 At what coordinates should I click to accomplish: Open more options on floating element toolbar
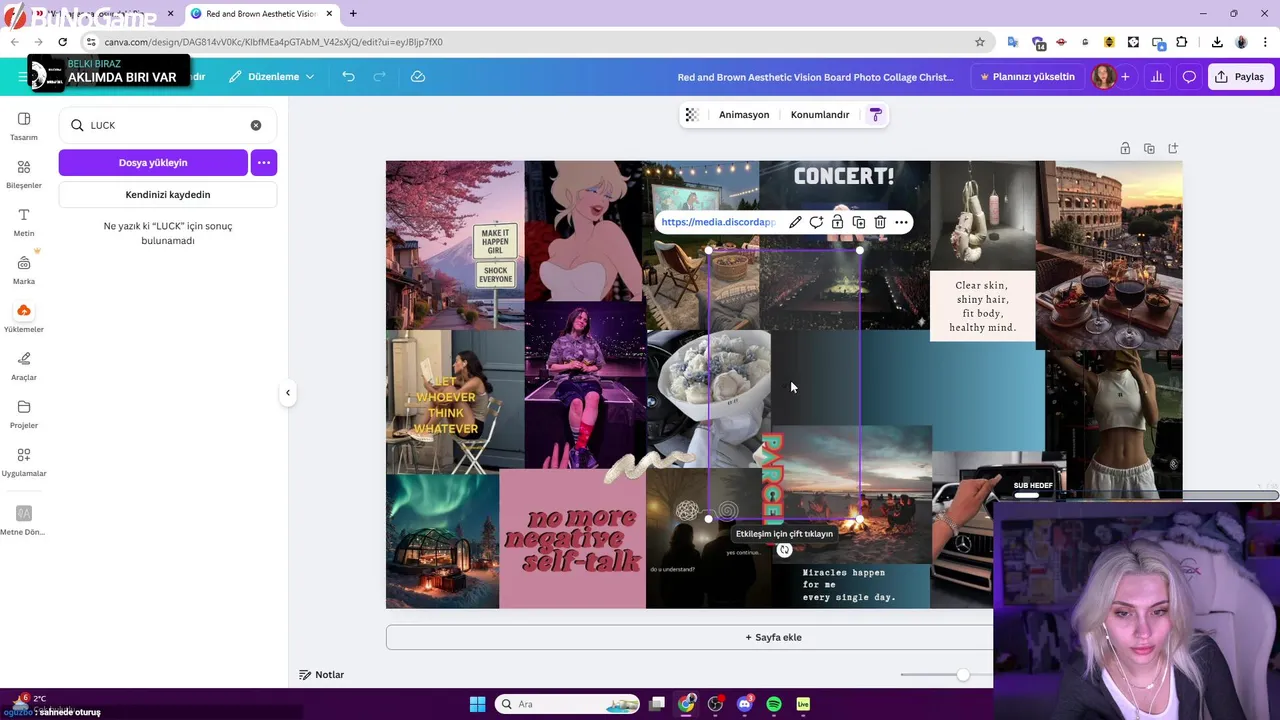click(x=901, y=222)
